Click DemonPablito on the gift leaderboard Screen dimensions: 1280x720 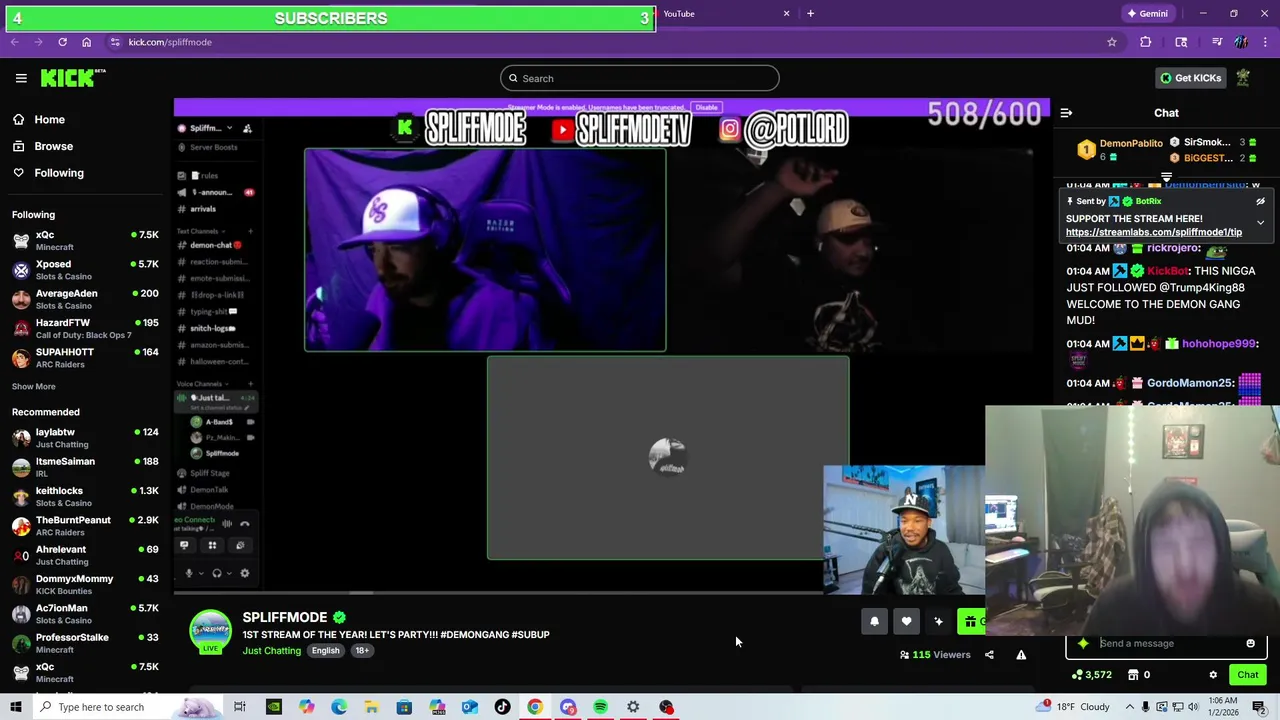pyautogui.click(x=1130, y=144)
